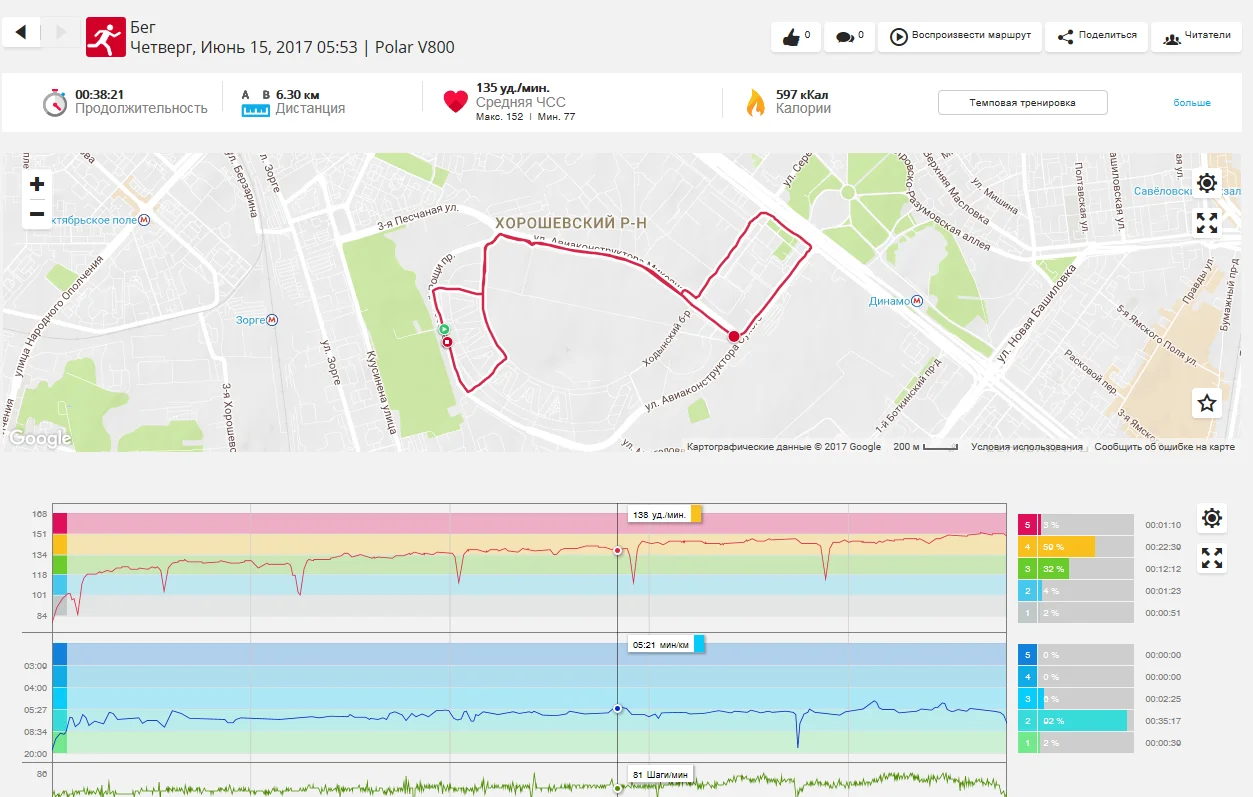Click 00:38:21 duration value

tap(98, 94)
